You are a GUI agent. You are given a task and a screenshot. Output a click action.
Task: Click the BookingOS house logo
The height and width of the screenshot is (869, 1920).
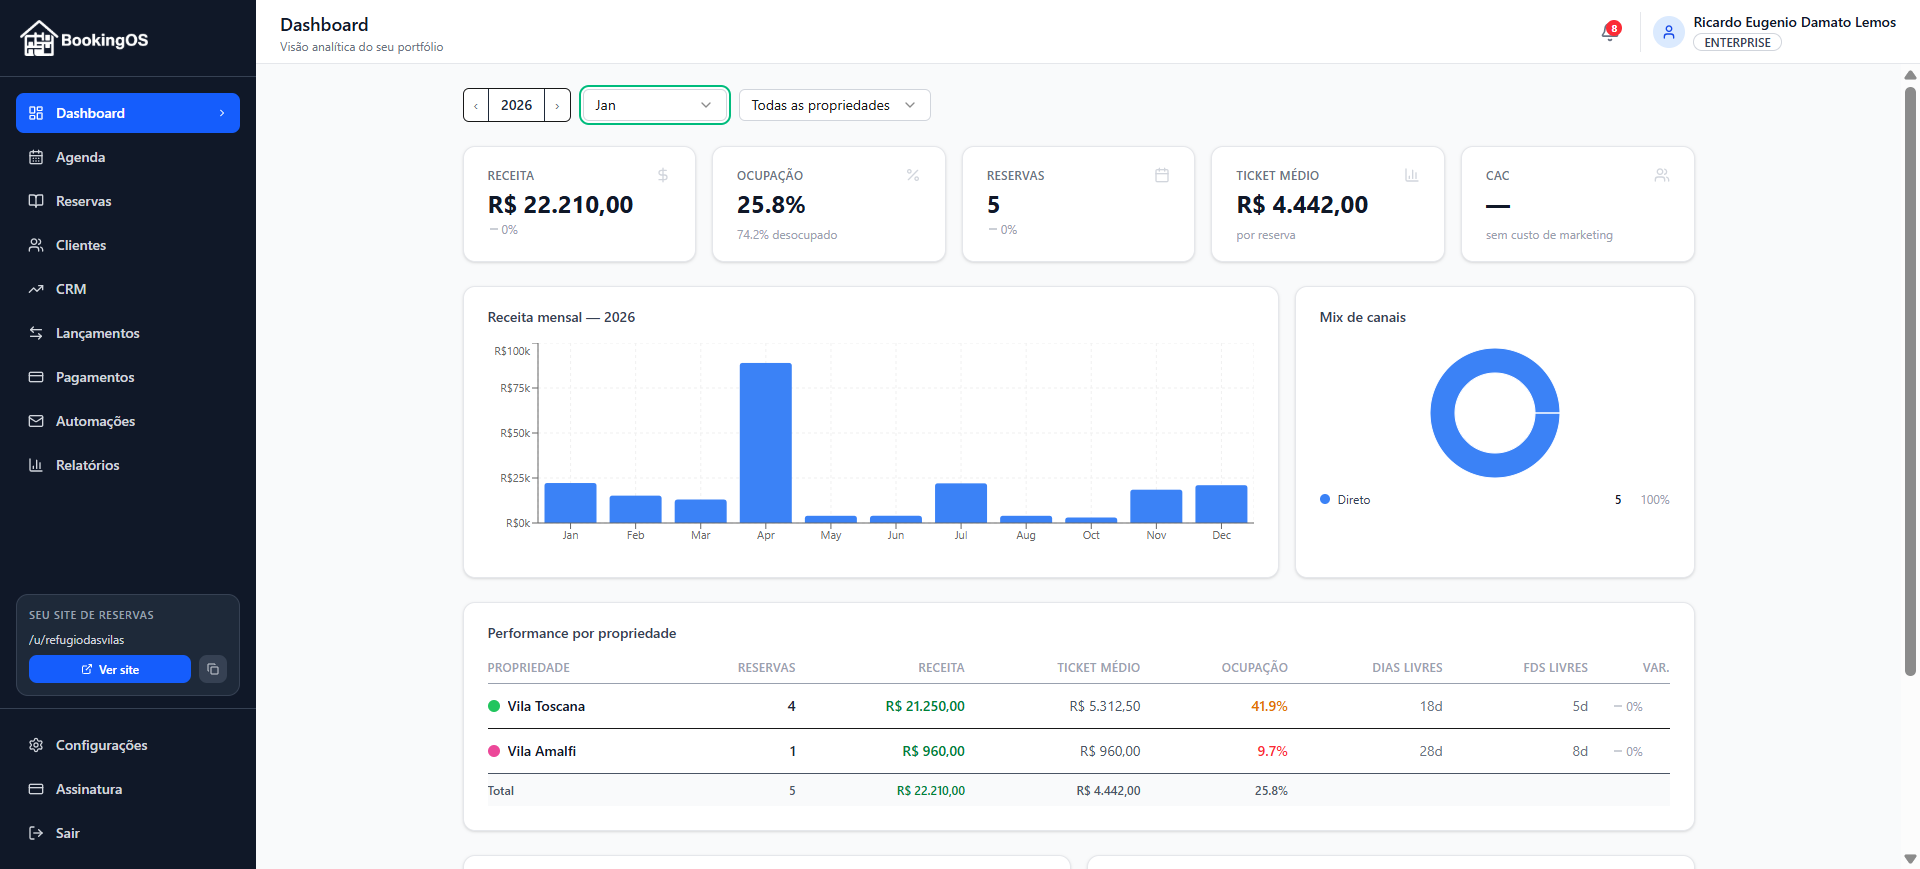click(x=38, y=39)
